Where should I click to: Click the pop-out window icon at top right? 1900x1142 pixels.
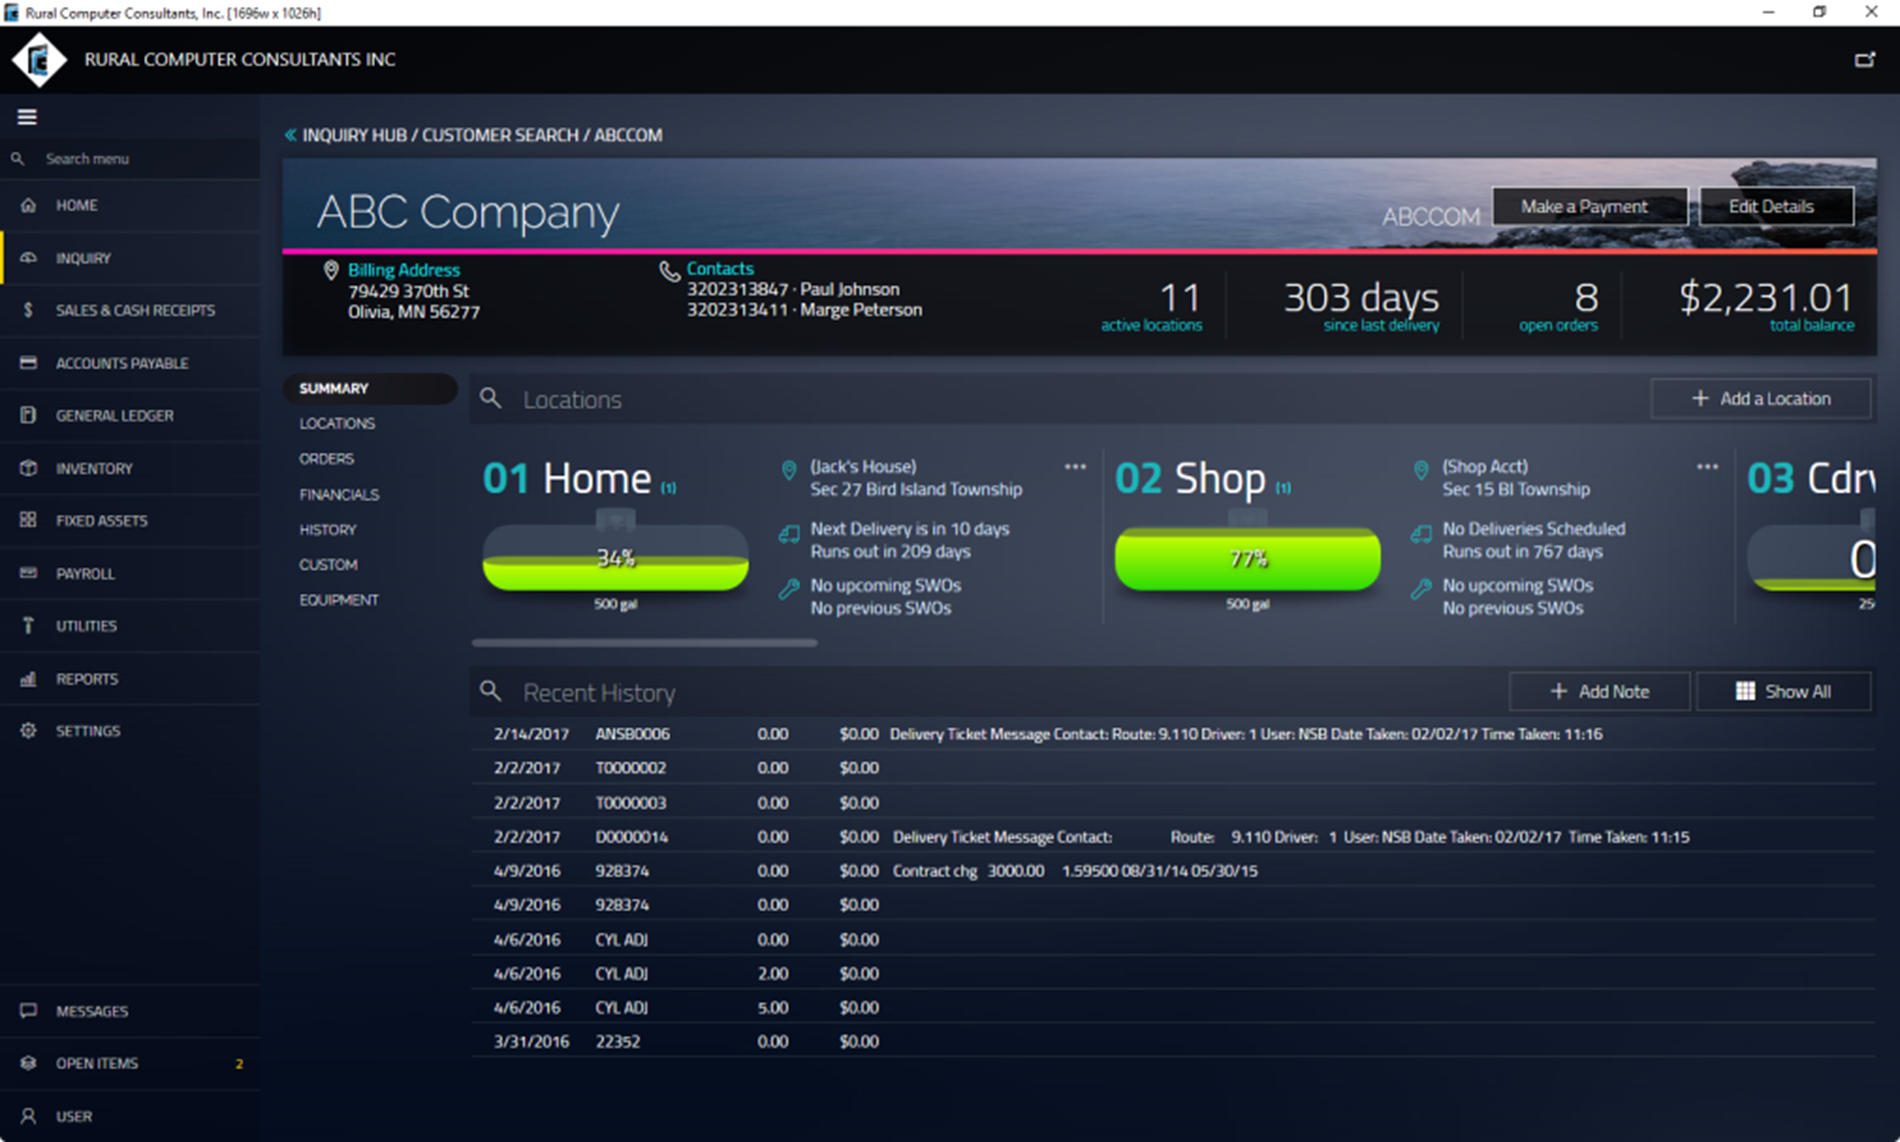1864,60
